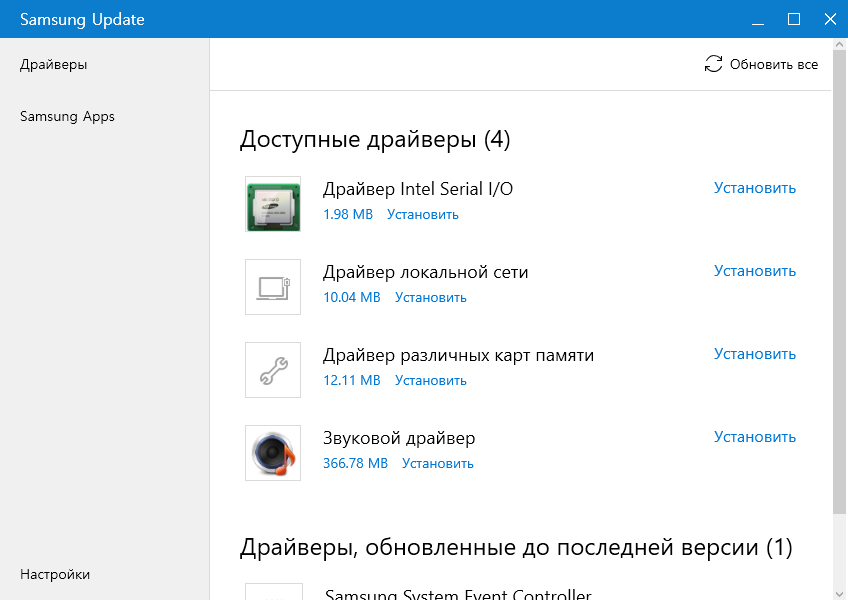The image size is (848, 600).
Task: Install memory card driver via right button
Action: 755,354
